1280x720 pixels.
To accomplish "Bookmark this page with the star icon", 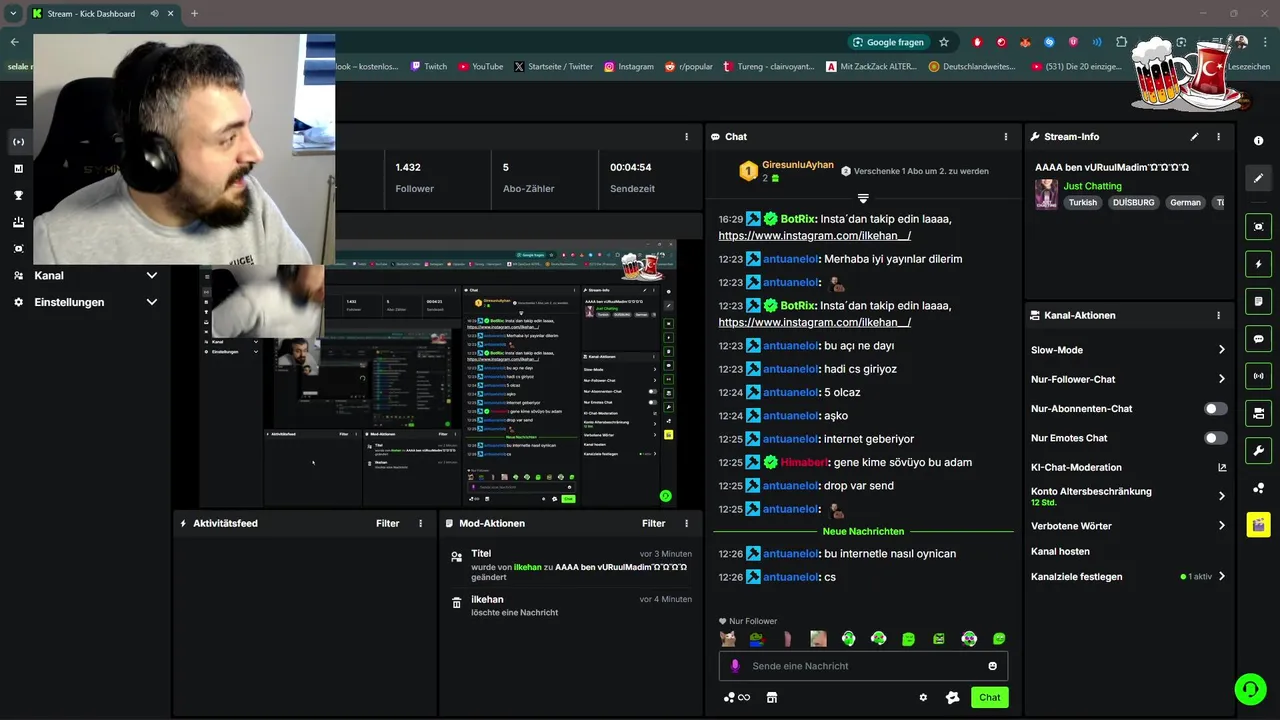I will [943, 42].
